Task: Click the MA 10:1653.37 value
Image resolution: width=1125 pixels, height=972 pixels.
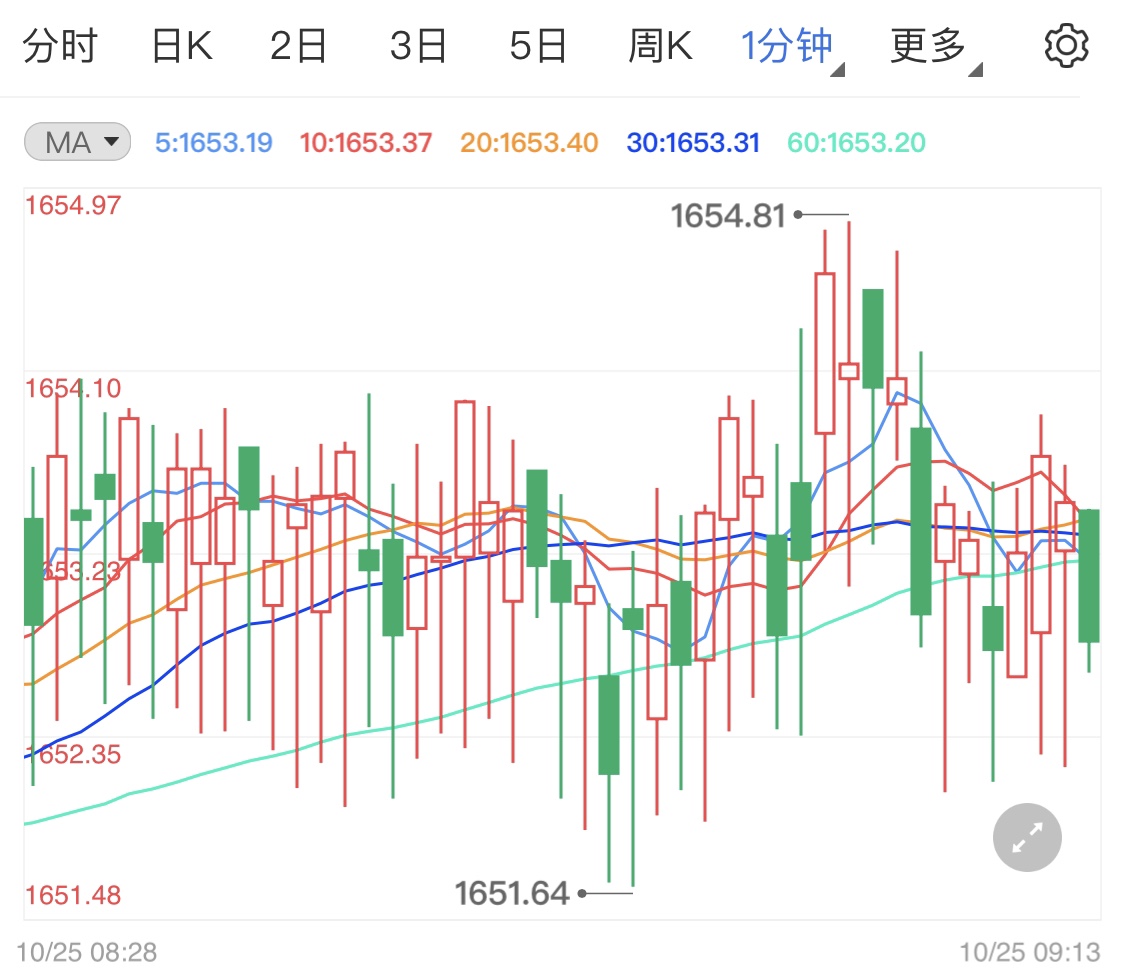Action: (x=366, y=143)
